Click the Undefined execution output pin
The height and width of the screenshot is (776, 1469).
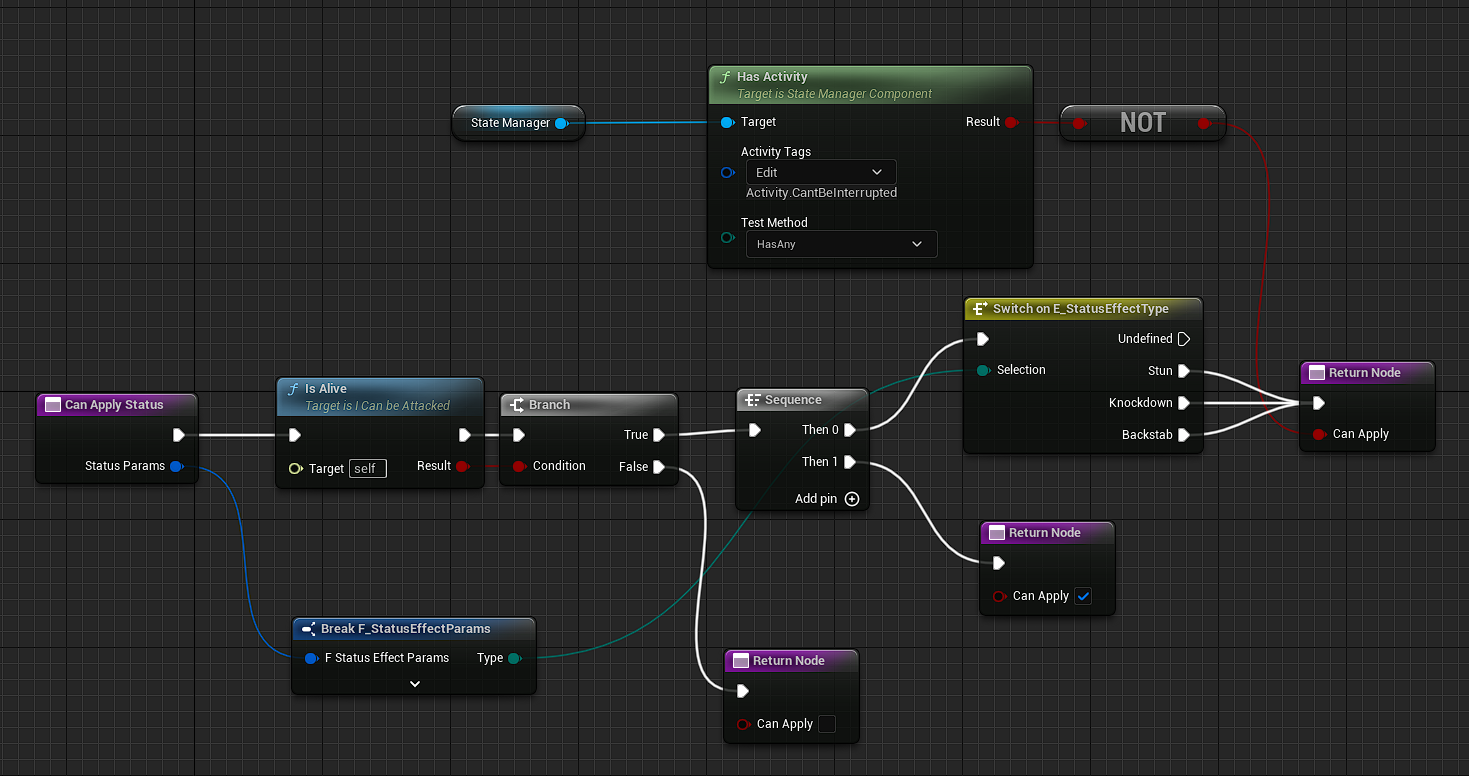(x=1184, y=339)
